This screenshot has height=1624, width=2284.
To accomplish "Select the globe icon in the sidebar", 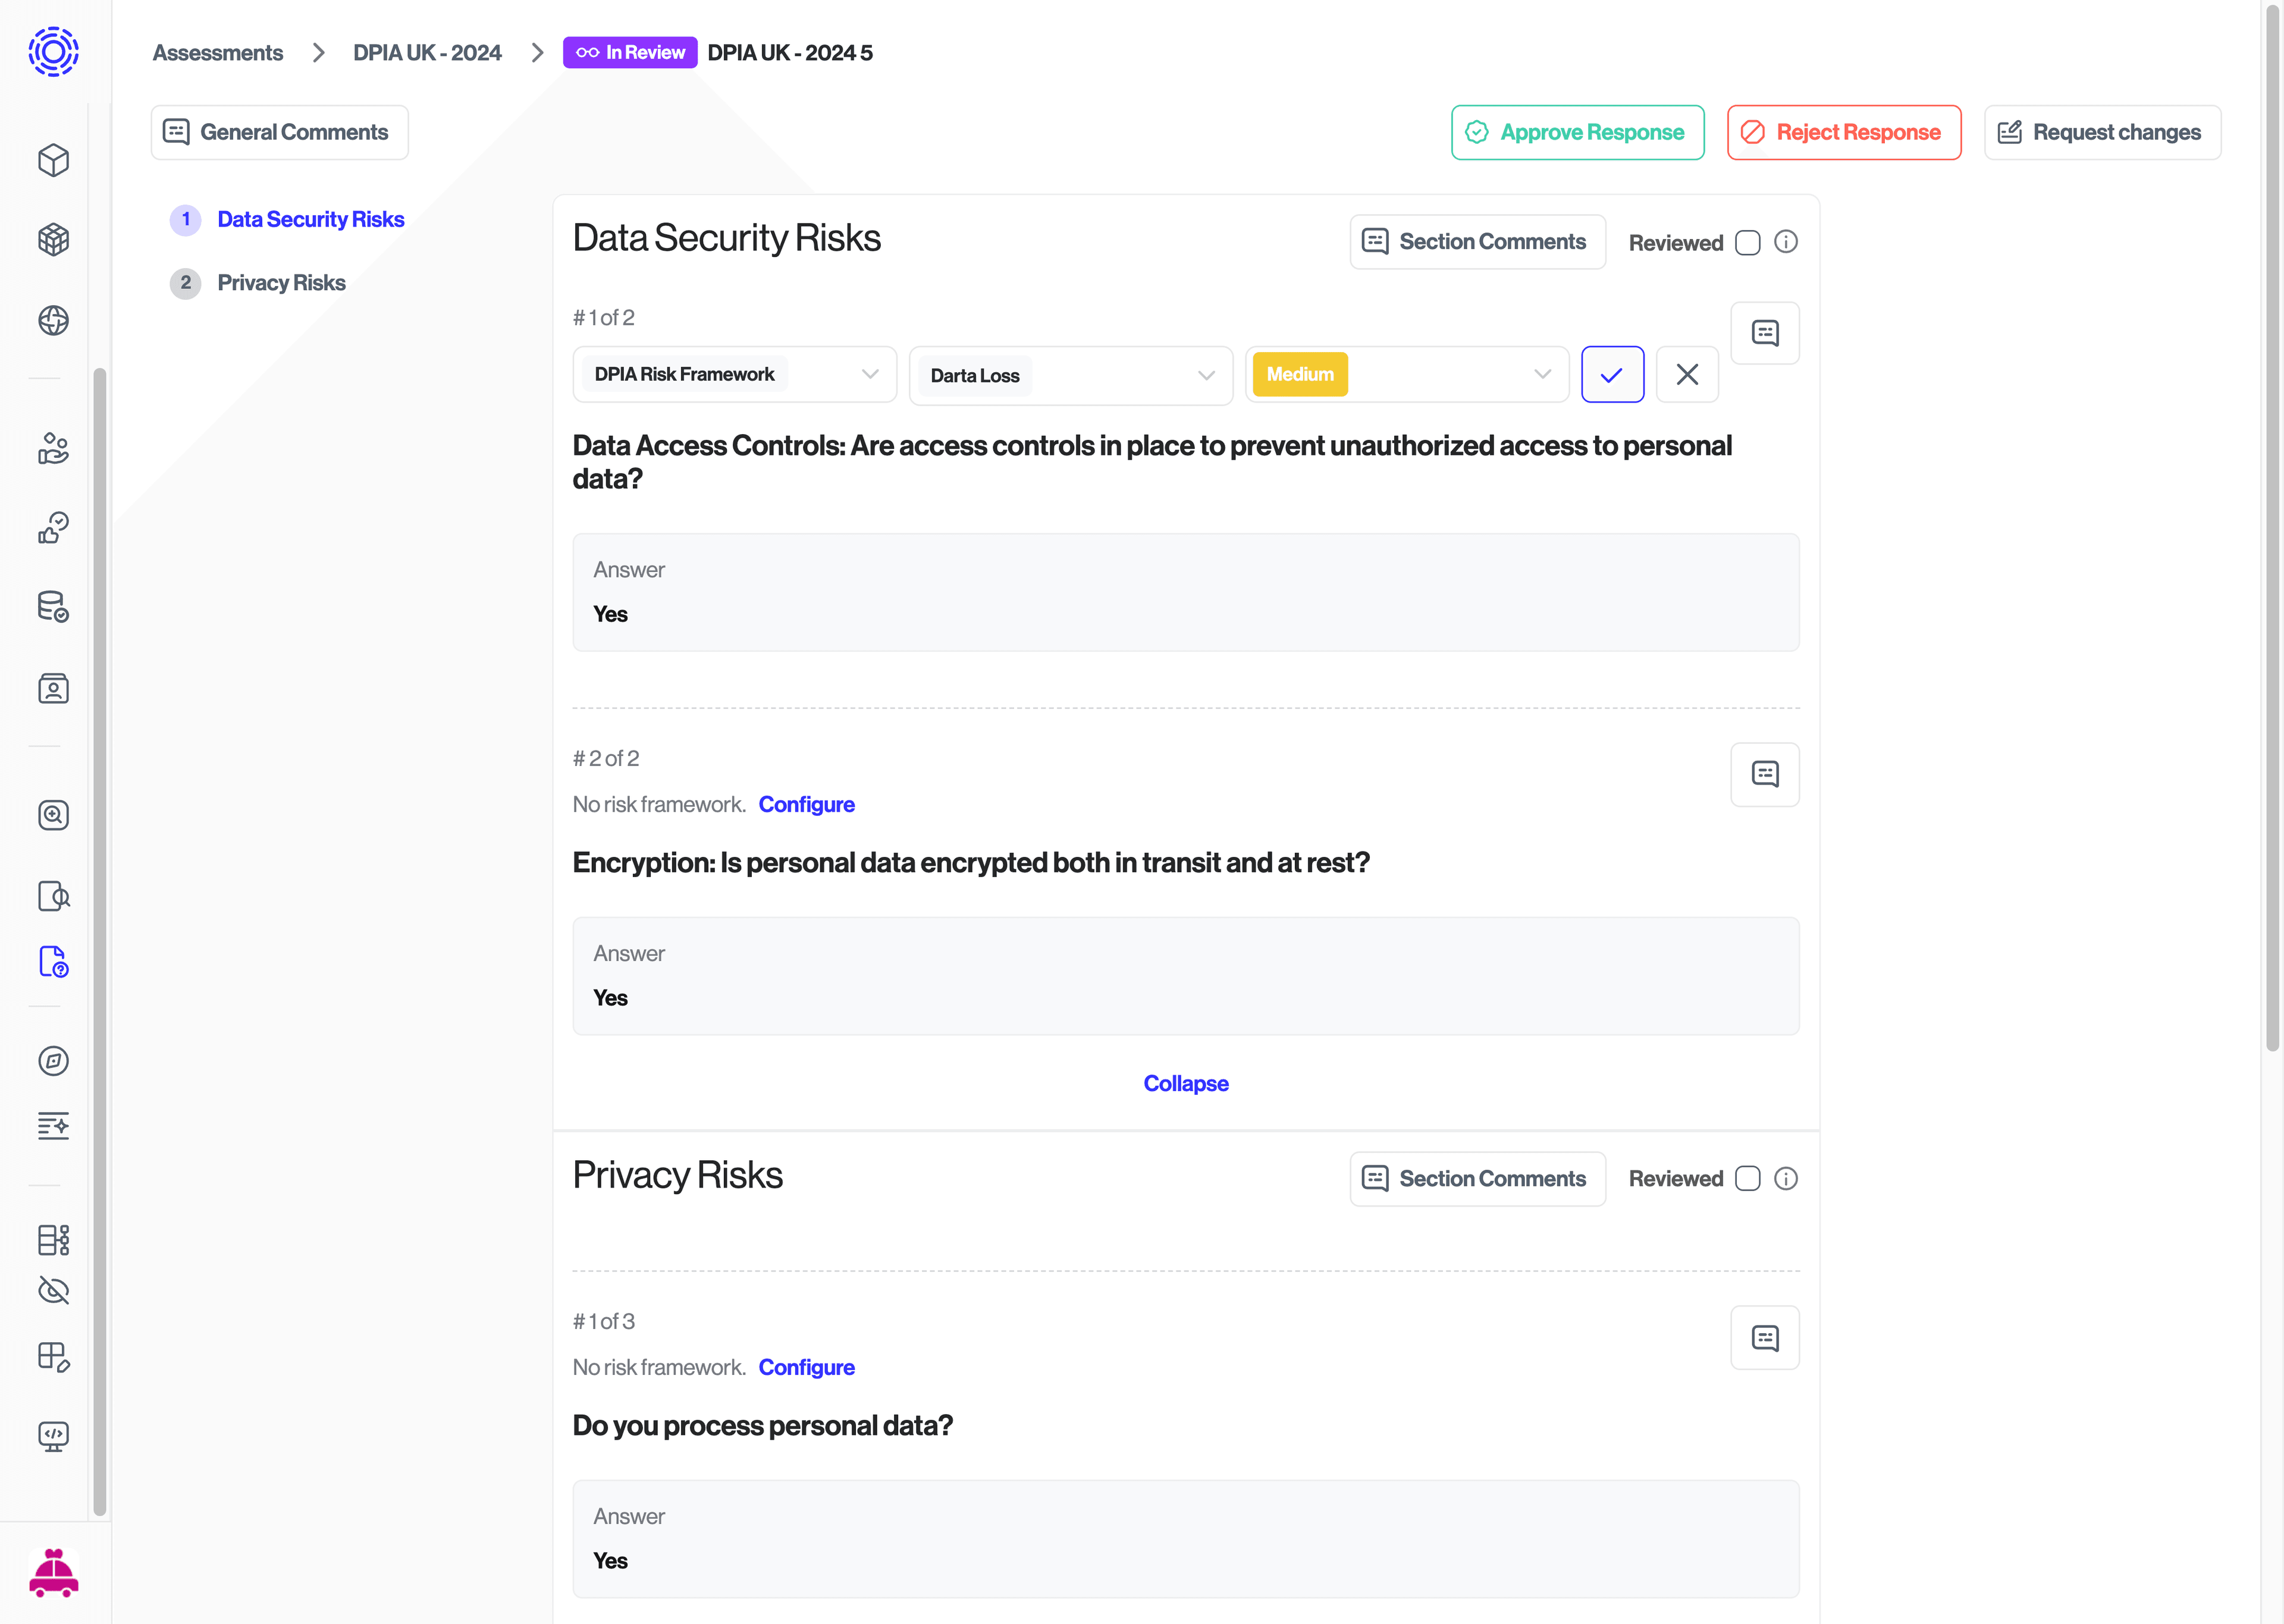I will (53, 321).
